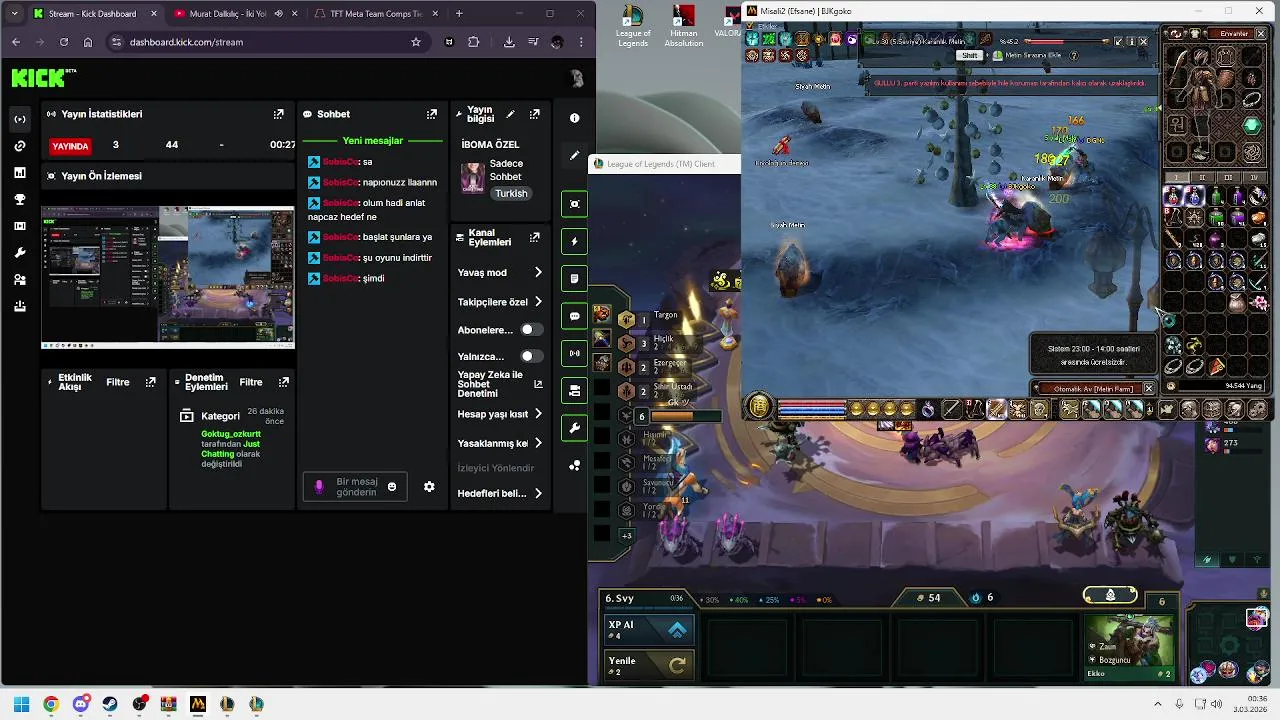This screenshot has height=720, width=1280.
Task: Toggle the moderation log widget in right bar
Action: click(575, 278)
